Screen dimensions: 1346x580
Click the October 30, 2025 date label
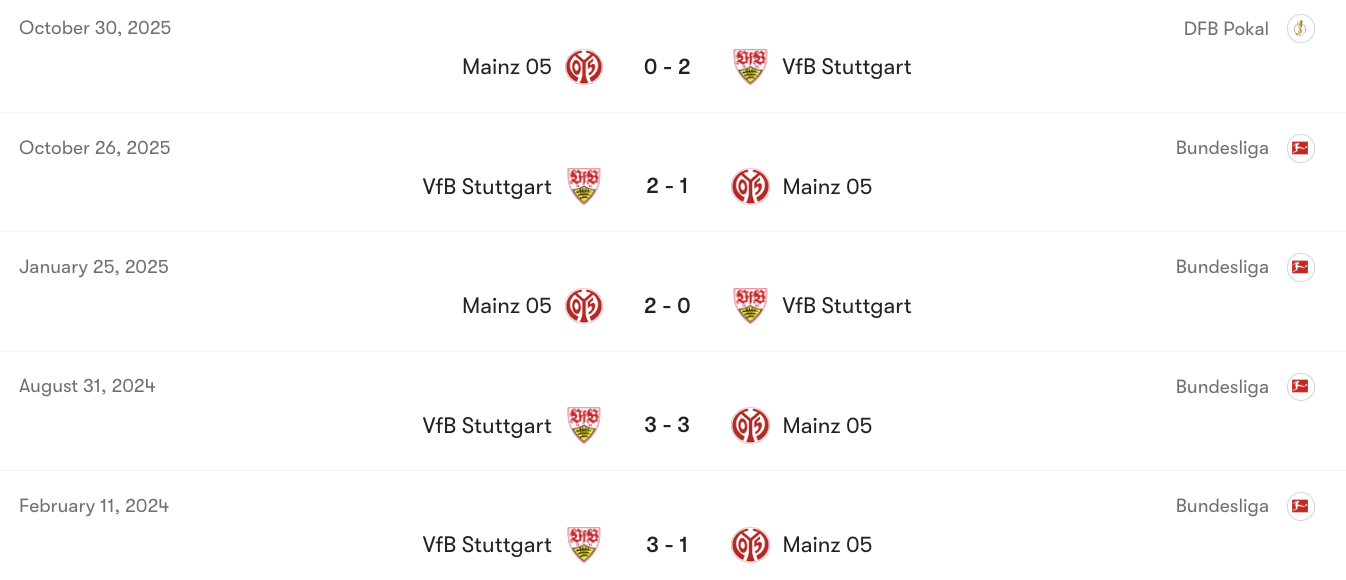pyautogui.click(x=94, y=28)
